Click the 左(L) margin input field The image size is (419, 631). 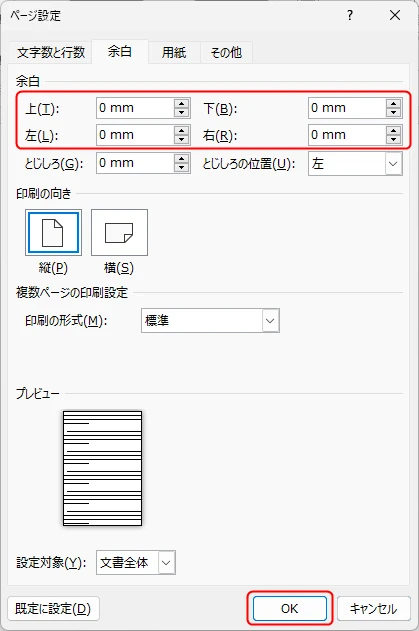(x=135, y=135)
